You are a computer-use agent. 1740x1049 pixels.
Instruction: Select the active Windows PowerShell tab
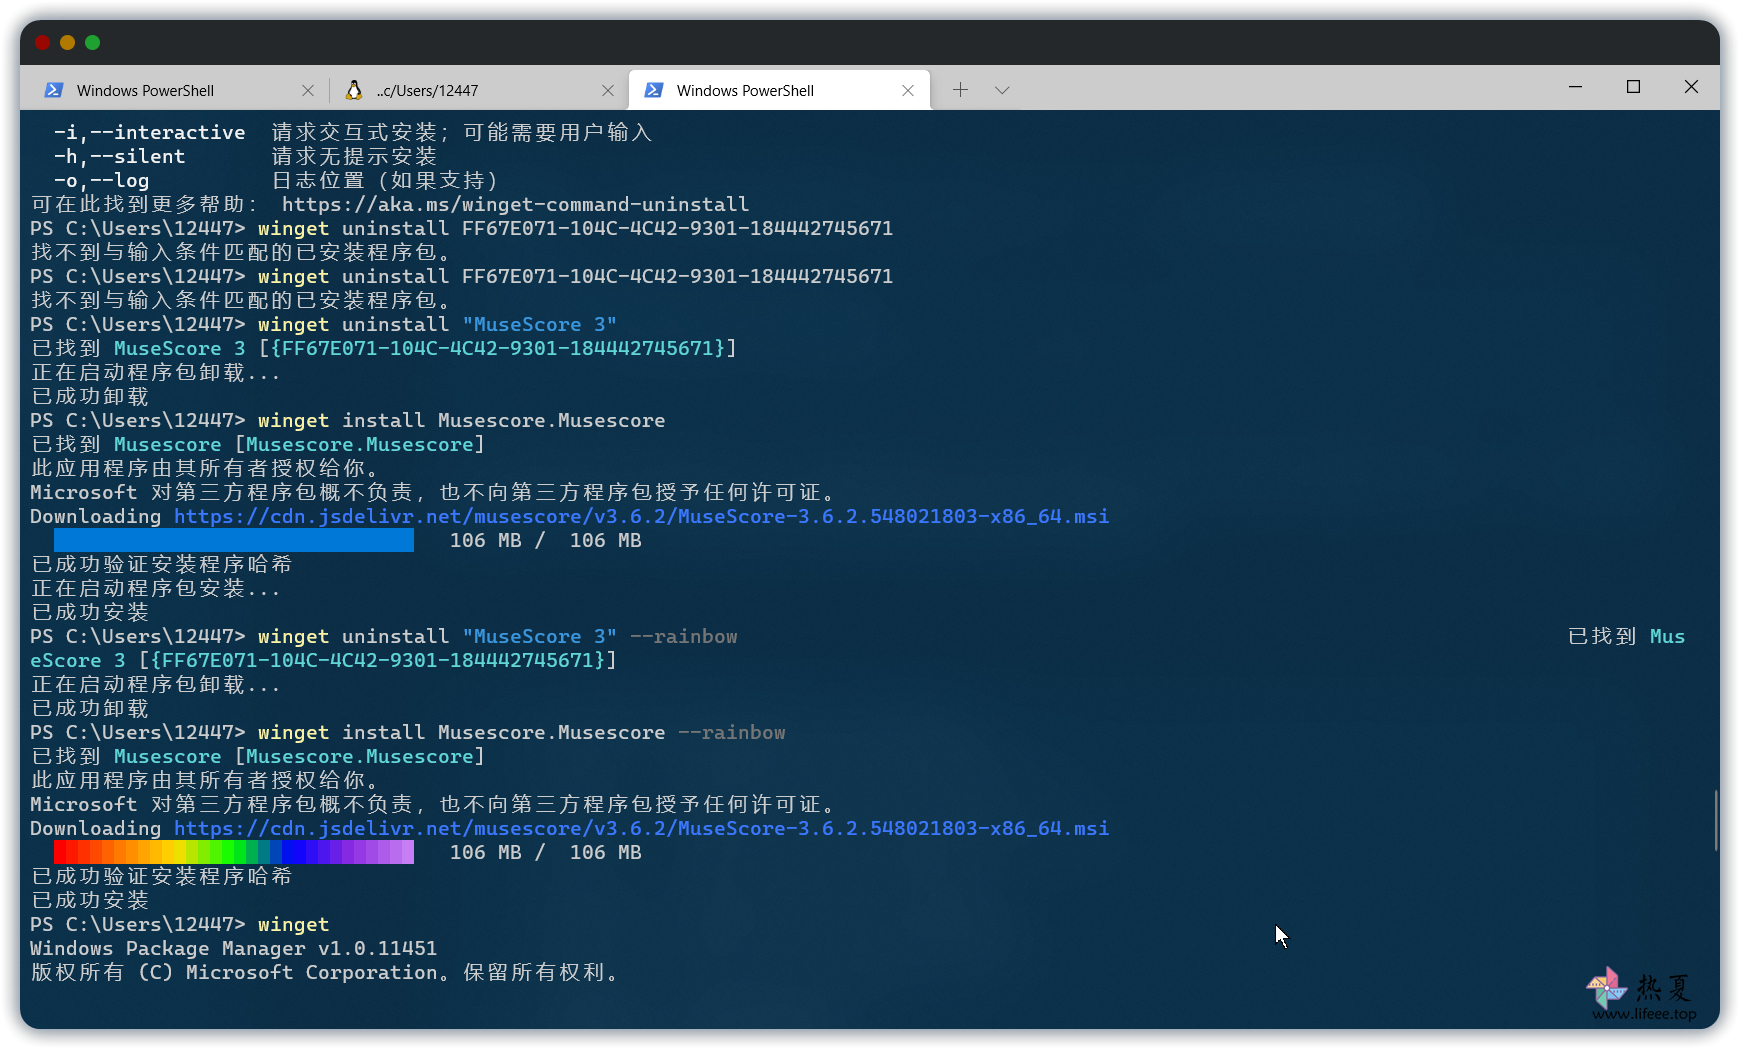click(779, 90)
